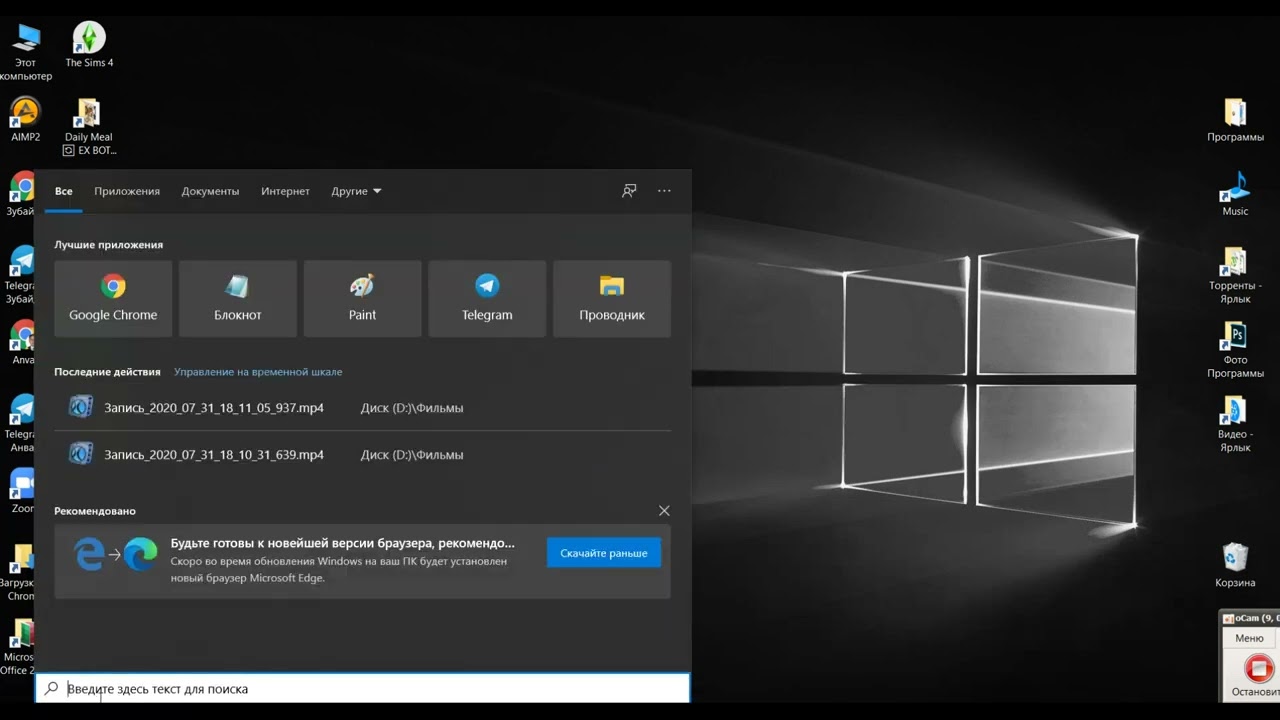Click the feedback icon in search panel

[x=629, y=190]
